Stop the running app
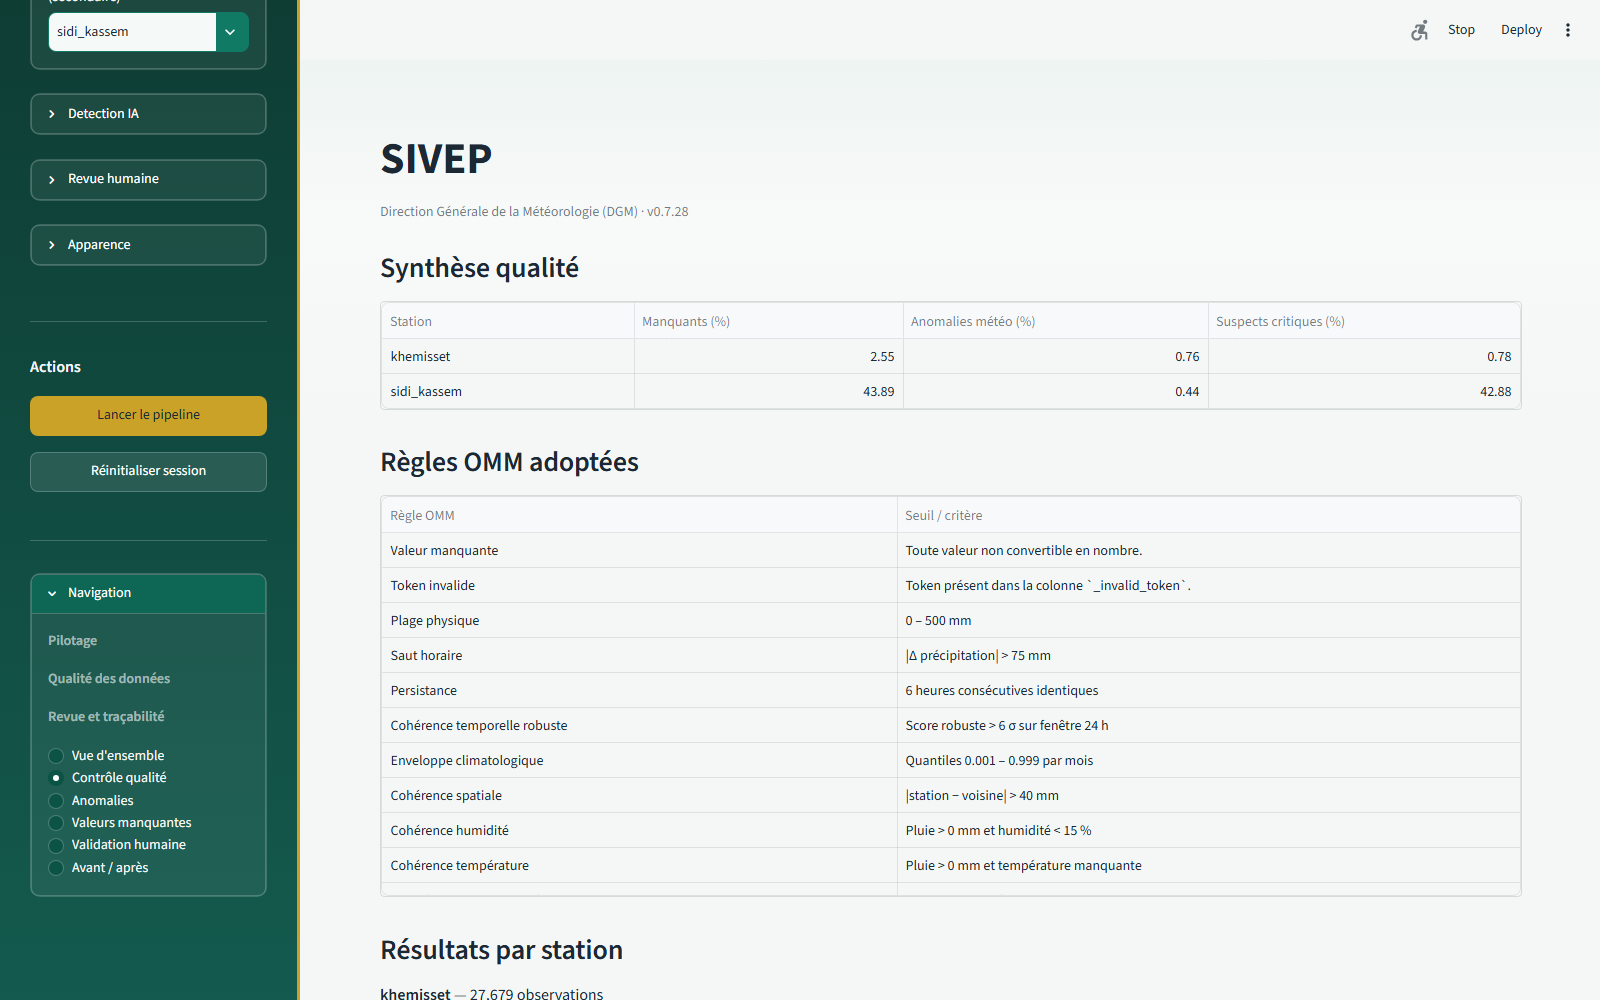1600x1000 pixels. pyautogui.click(x=1461, y=30)
